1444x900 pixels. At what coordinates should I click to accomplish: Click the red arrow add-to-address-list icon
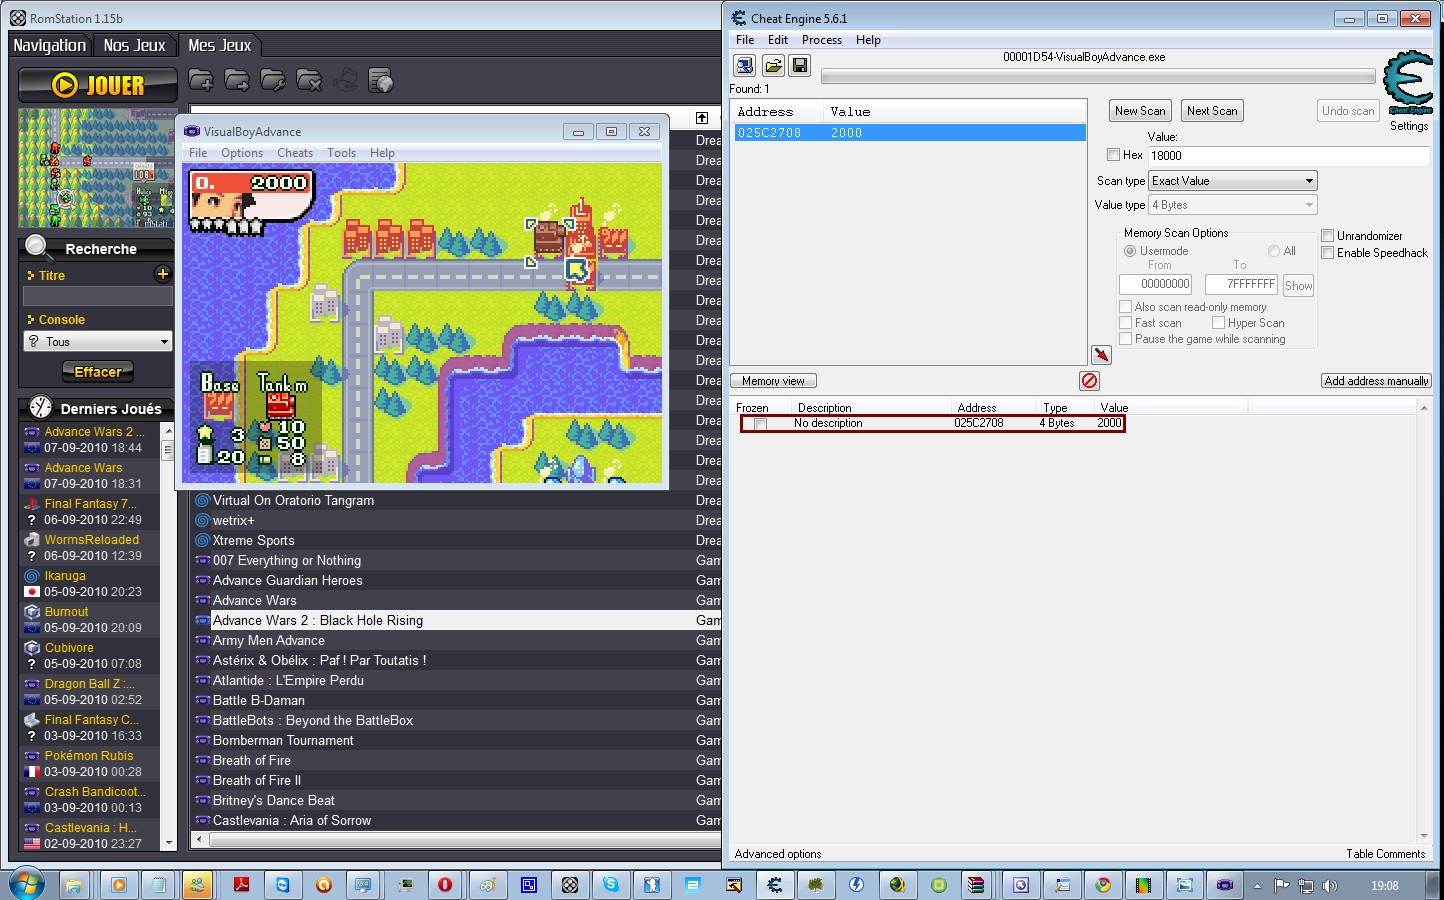(1101, 355)
